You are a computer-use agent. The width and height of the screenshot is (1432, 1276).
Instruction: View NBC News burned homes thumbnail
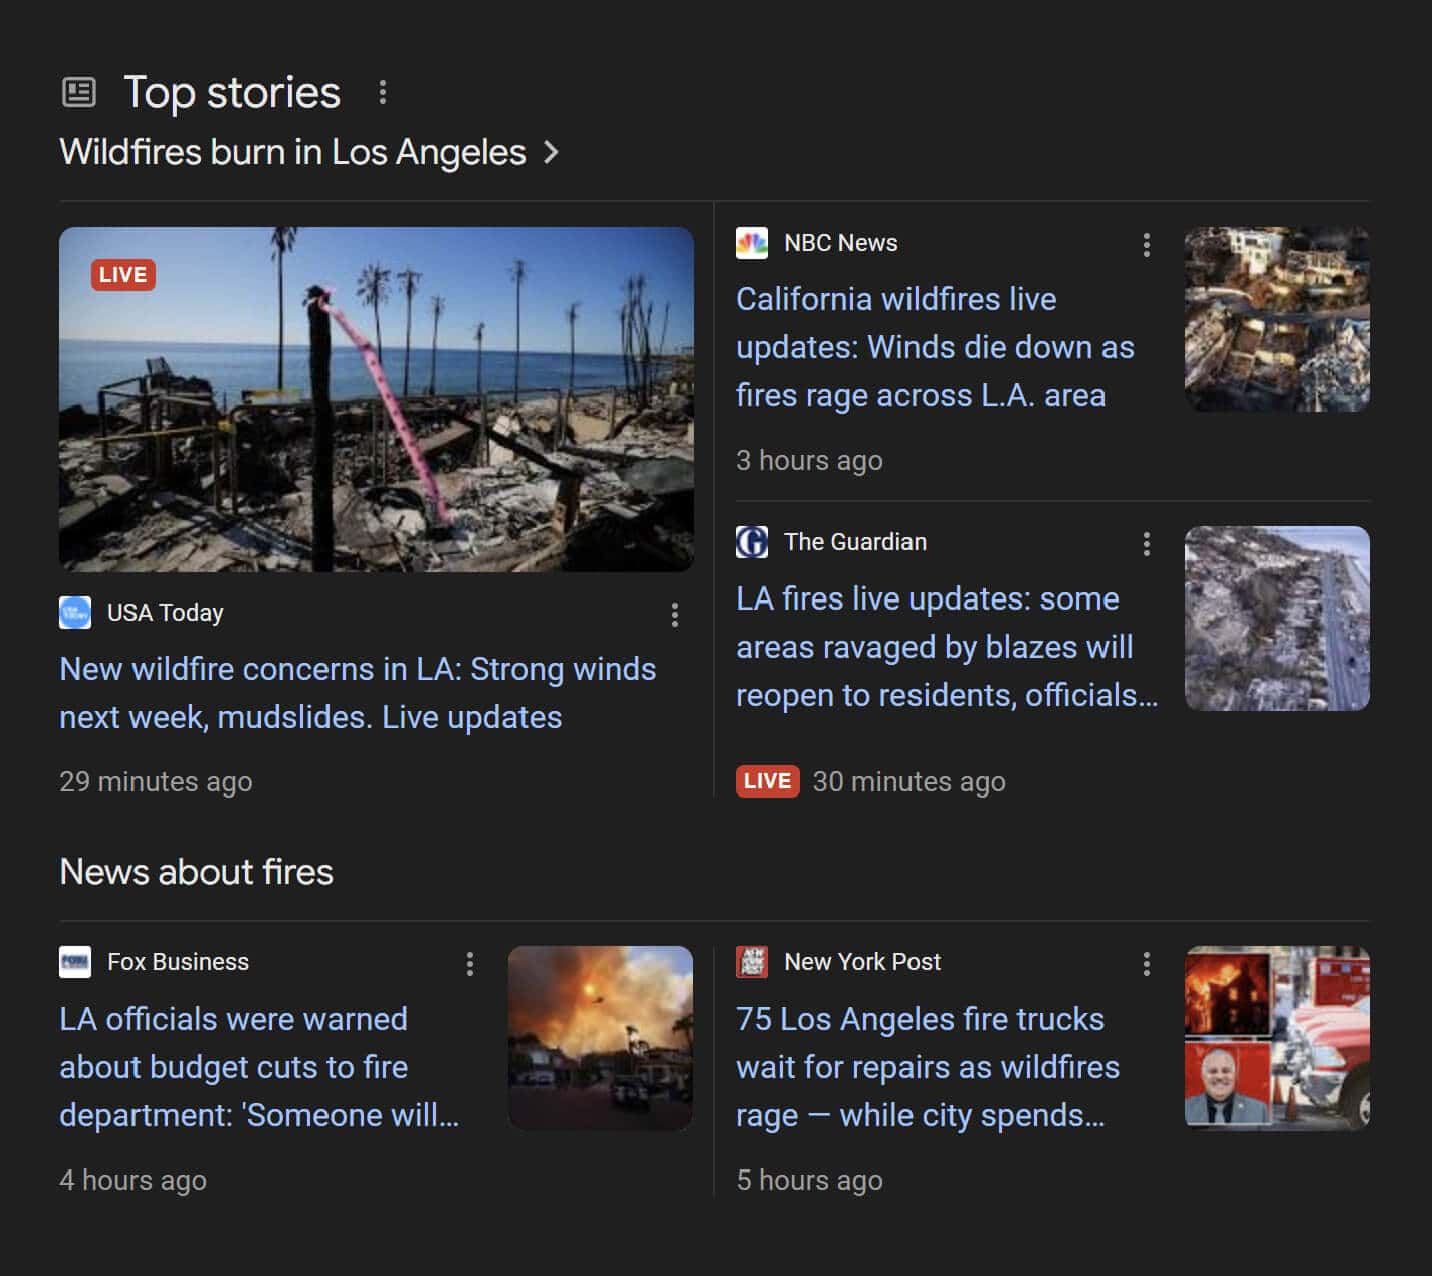[x=1277, y=319]
